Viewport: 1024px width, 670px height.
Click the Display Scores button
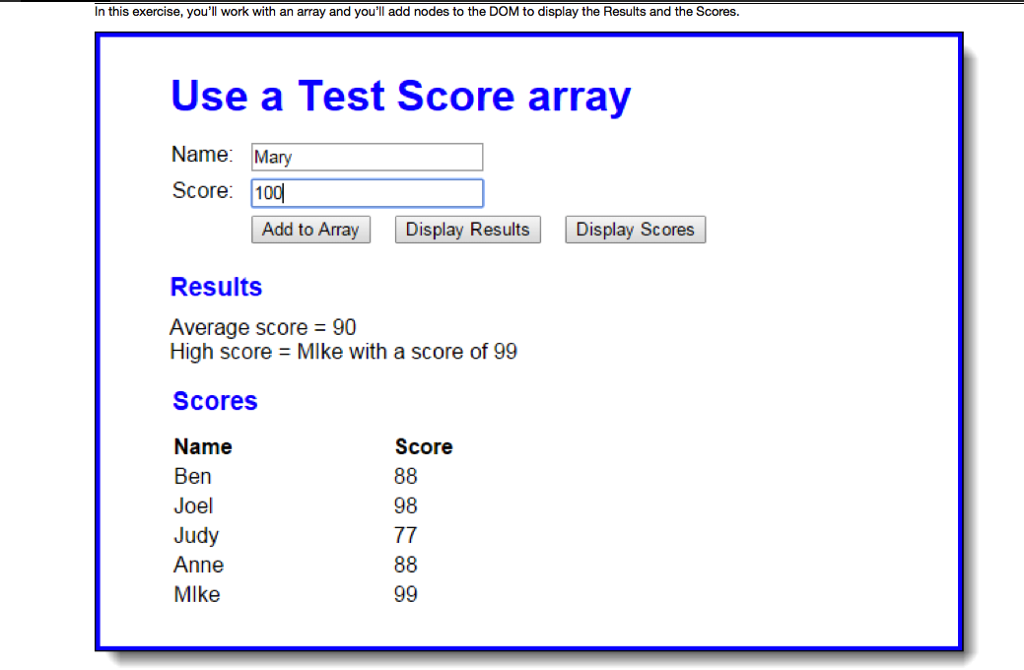pos(635,229)
